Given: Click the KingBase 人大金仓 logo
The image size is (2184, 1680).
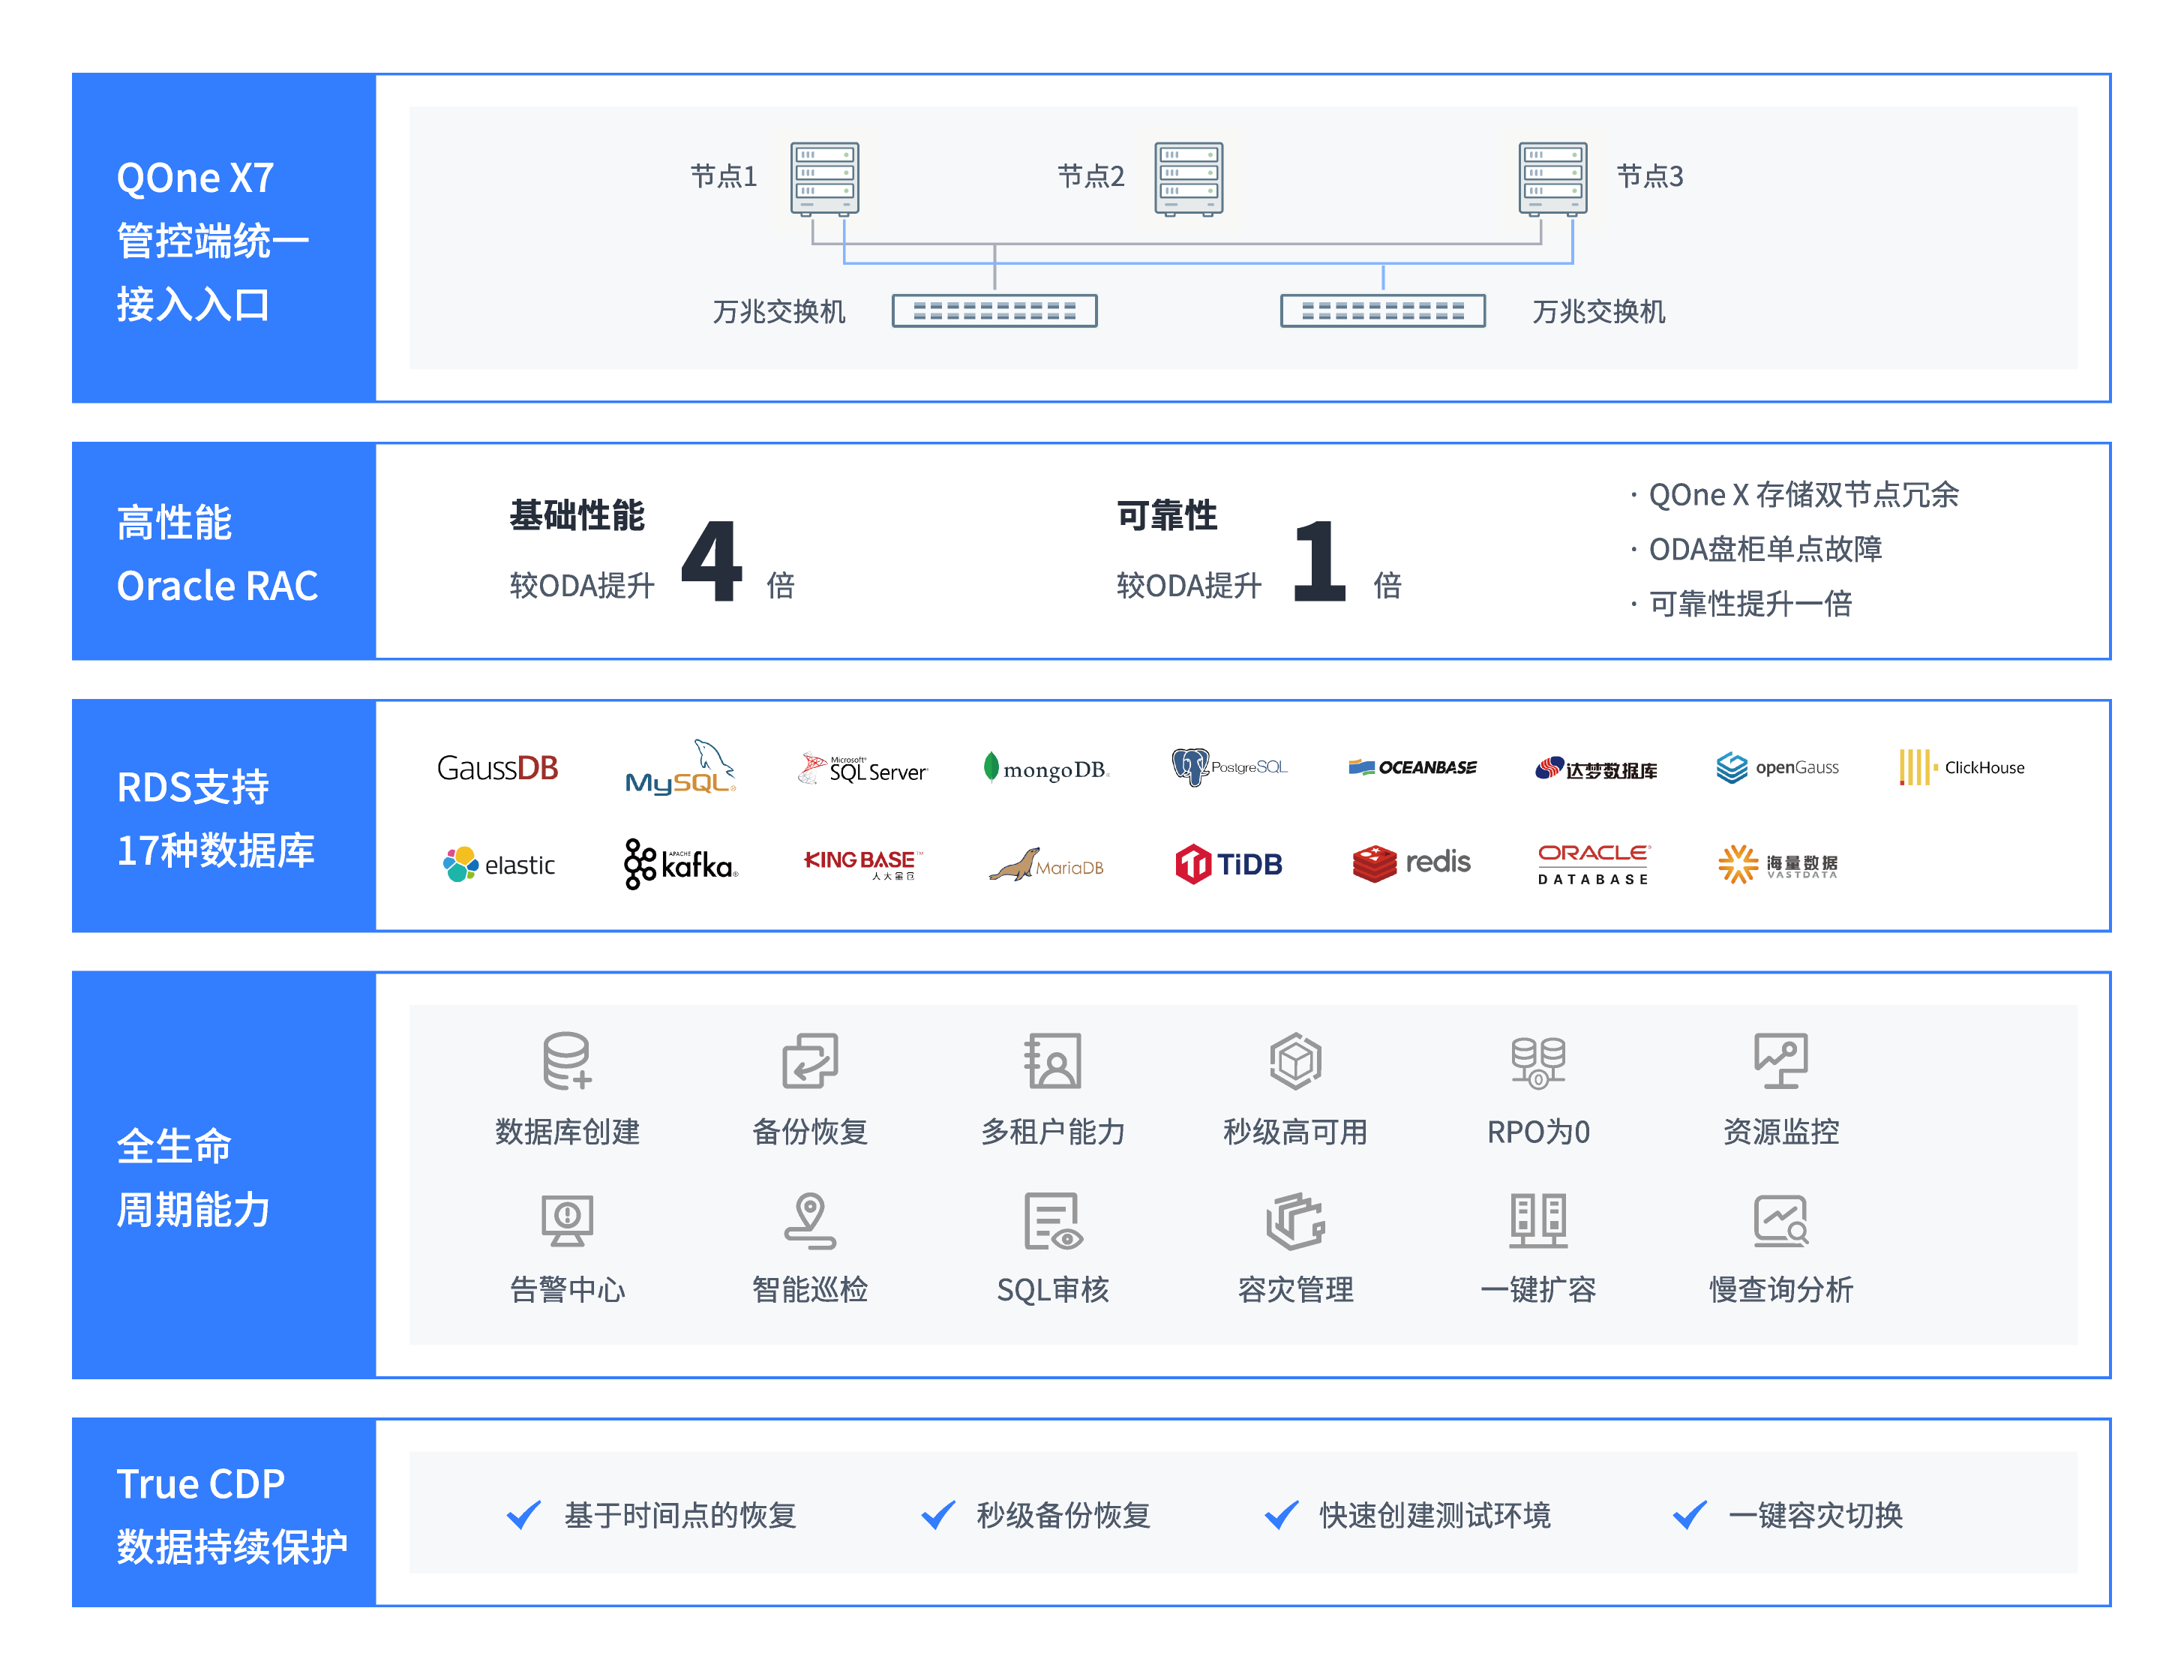Looking at the screenshot, I should 863,864.
